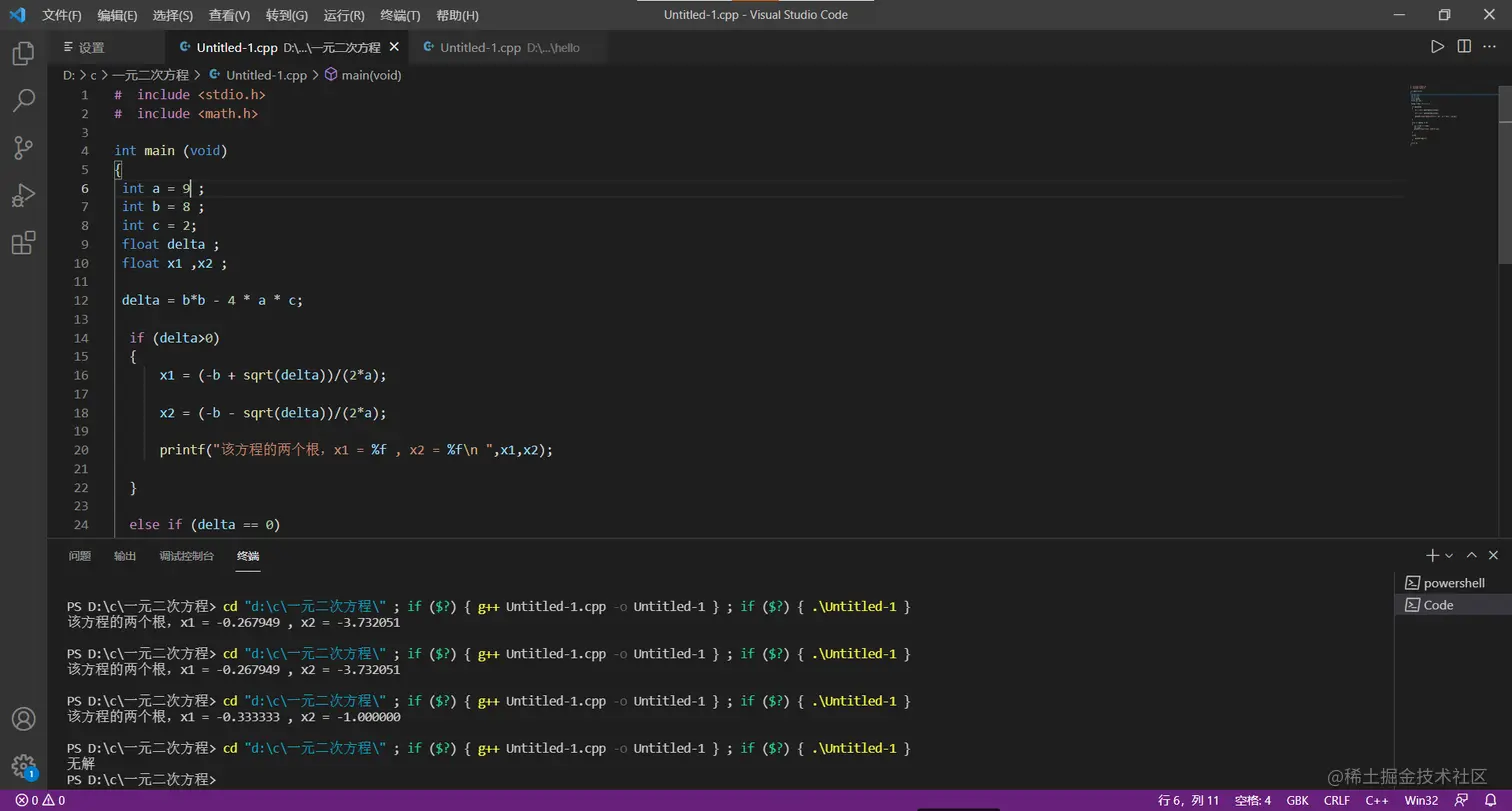
Task: Close the active Untitled-1.cpp tab
Action: click(394, 47)
